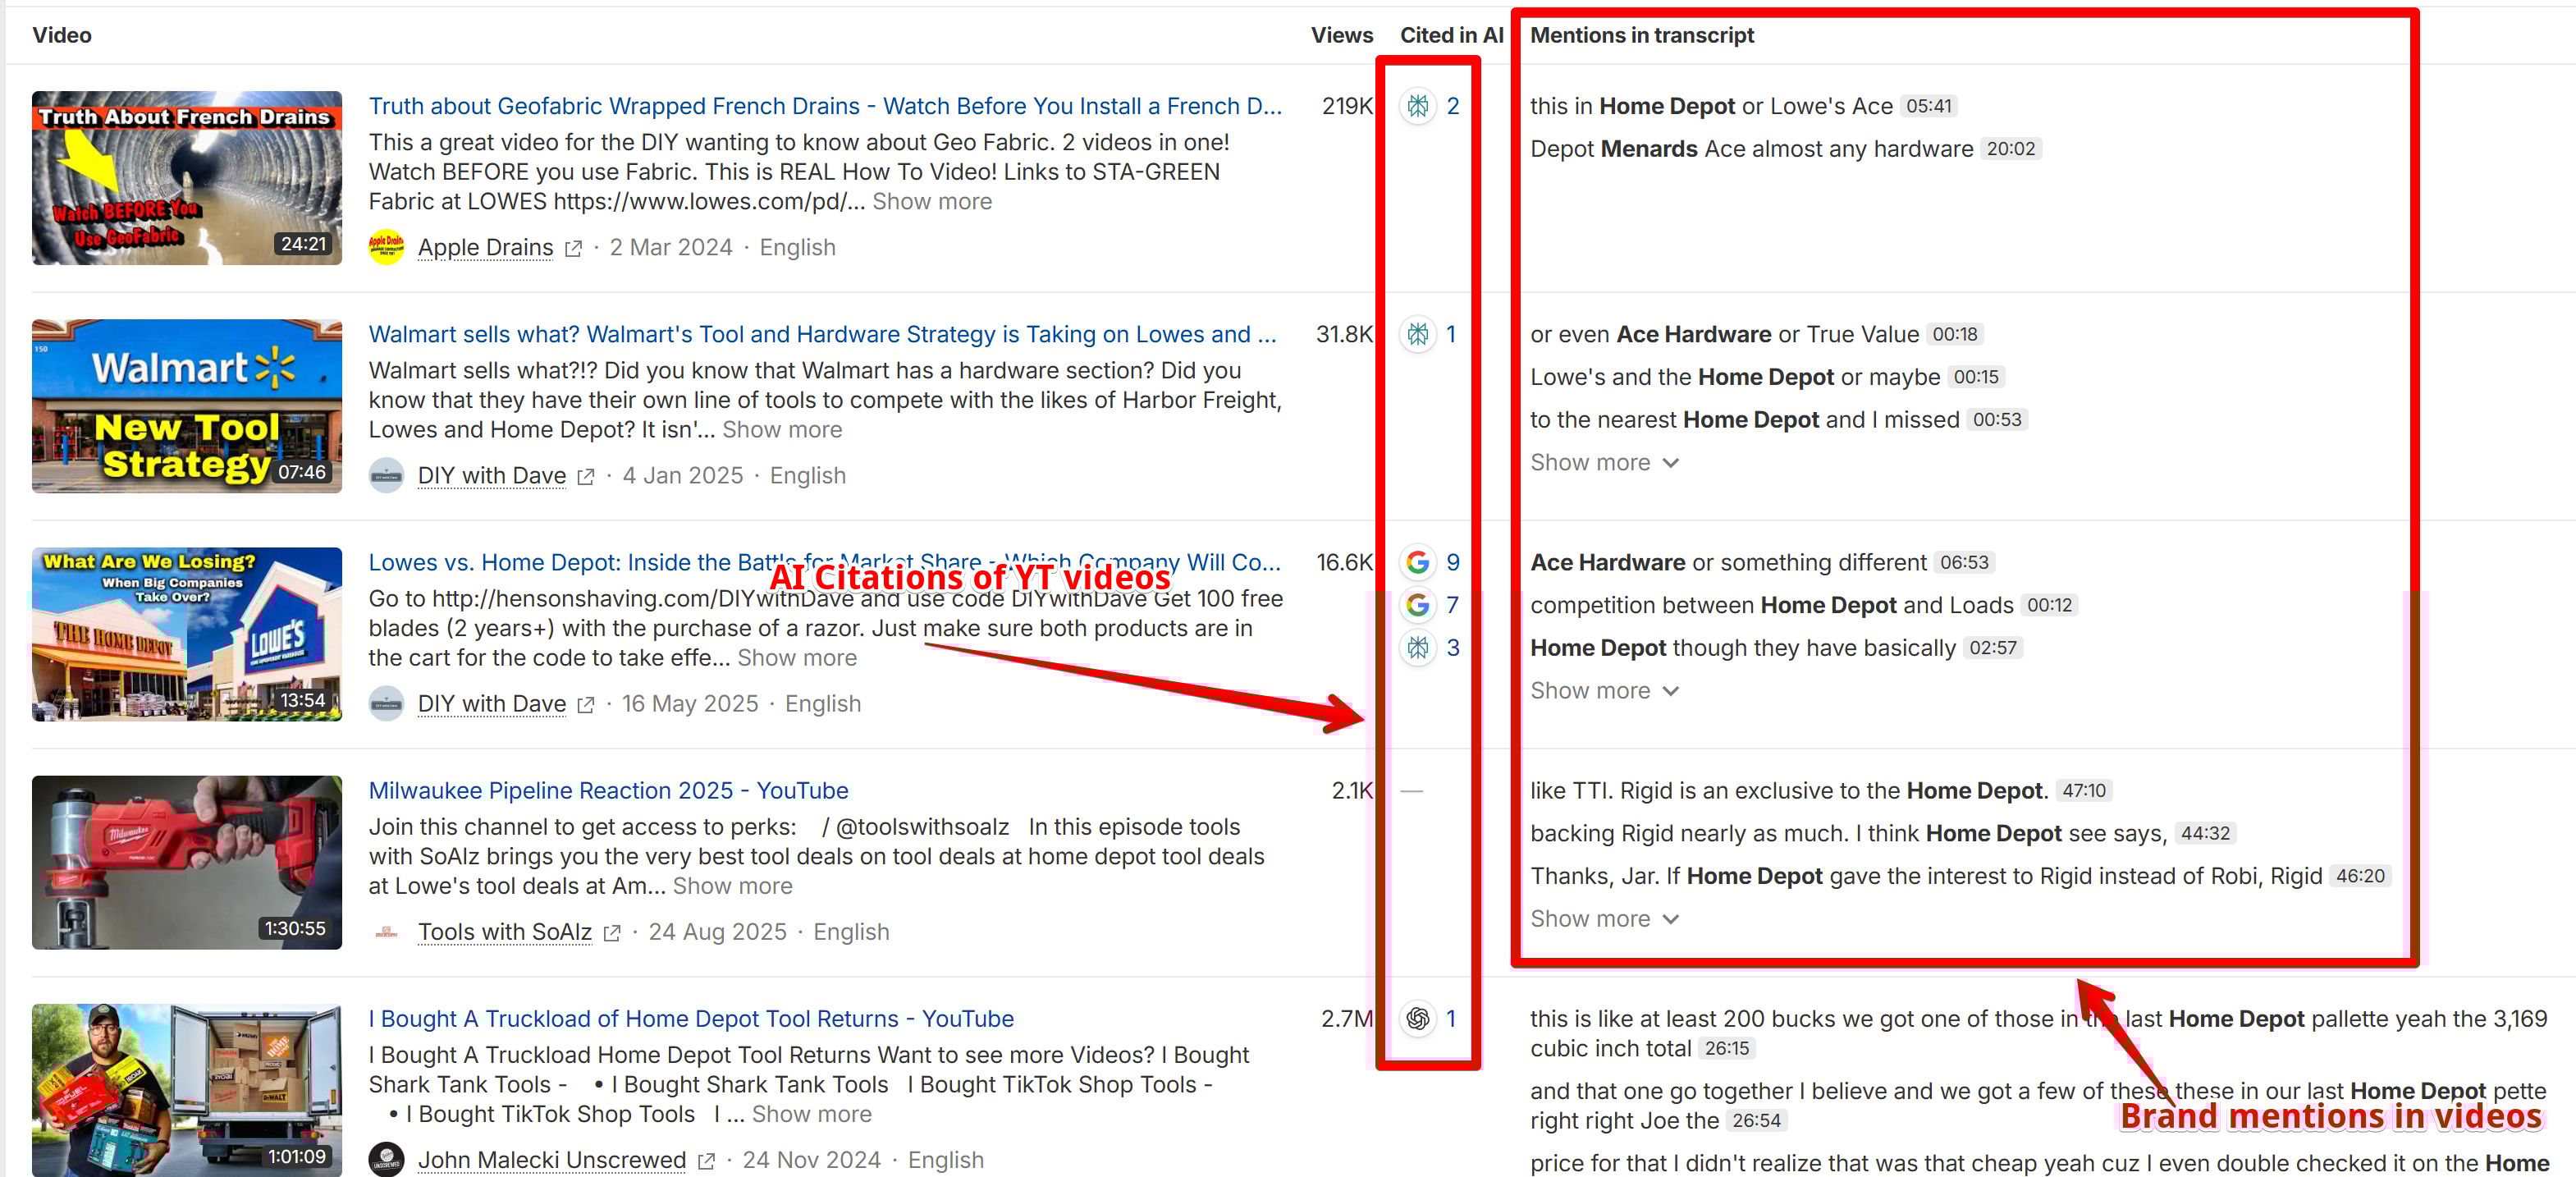Open DIY with Dave channel, 4 Jan 2025
Screen dimensions: 2576x1177
pyautogui.click(x=491, y=476)
